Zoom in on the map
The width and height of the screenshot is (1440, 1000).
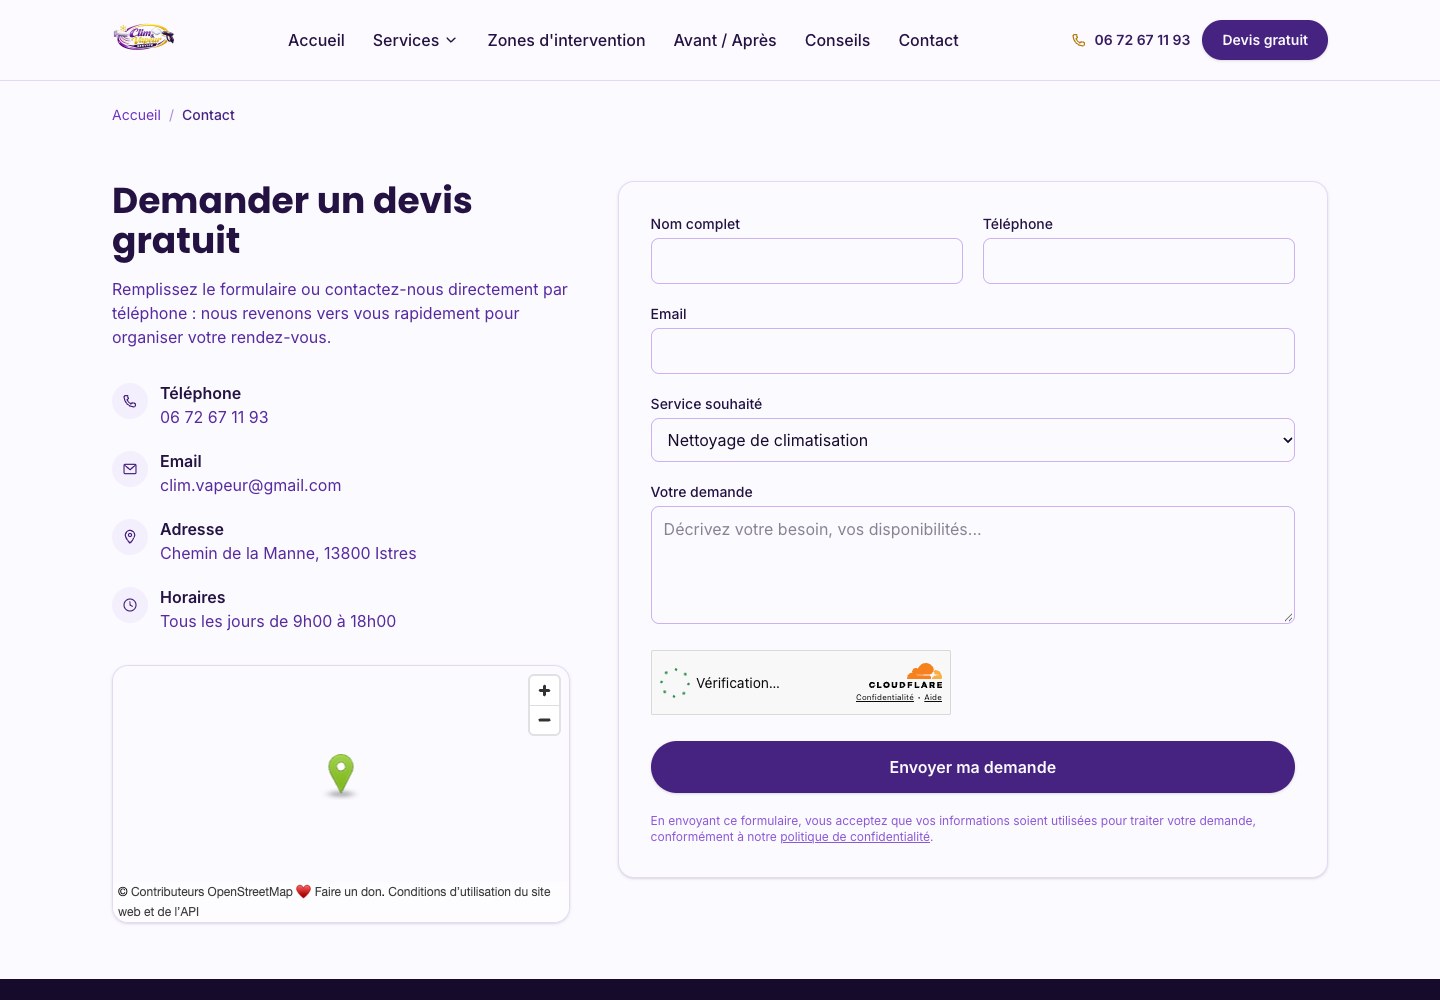point(544,690)
